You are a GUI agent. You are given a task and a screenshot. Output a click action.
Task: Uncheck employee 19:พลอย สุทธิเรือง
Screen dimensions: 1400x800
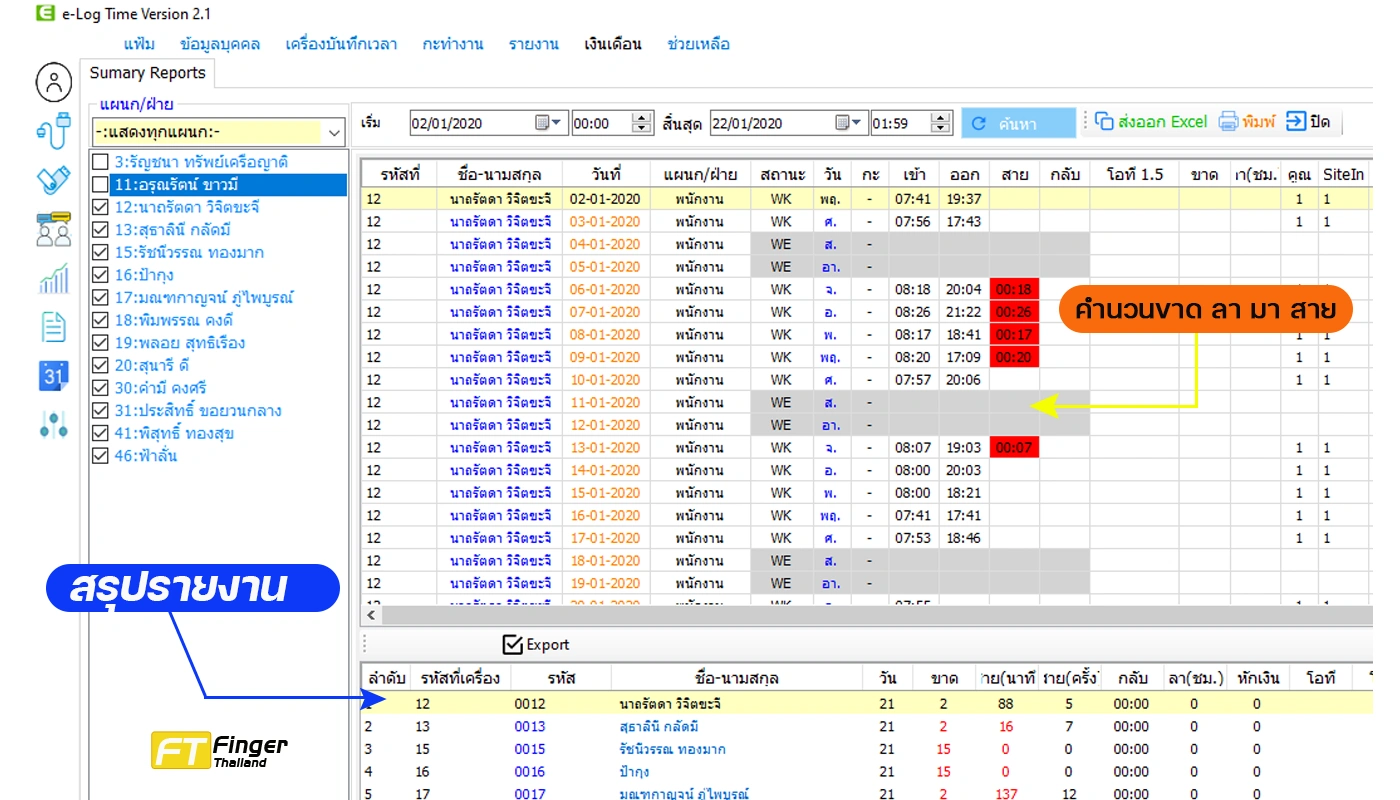[x=100, y=343]
